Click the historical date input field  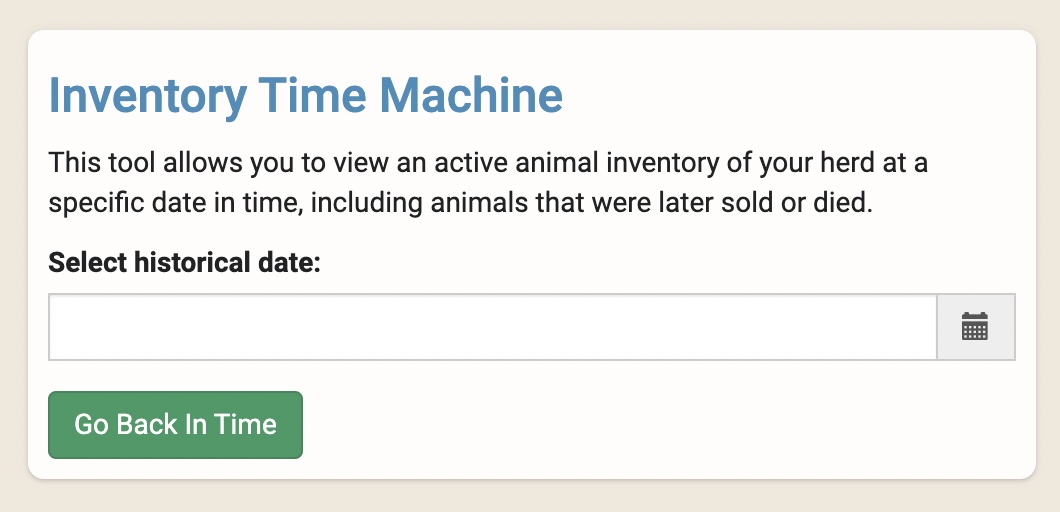(x=492, y=326)
